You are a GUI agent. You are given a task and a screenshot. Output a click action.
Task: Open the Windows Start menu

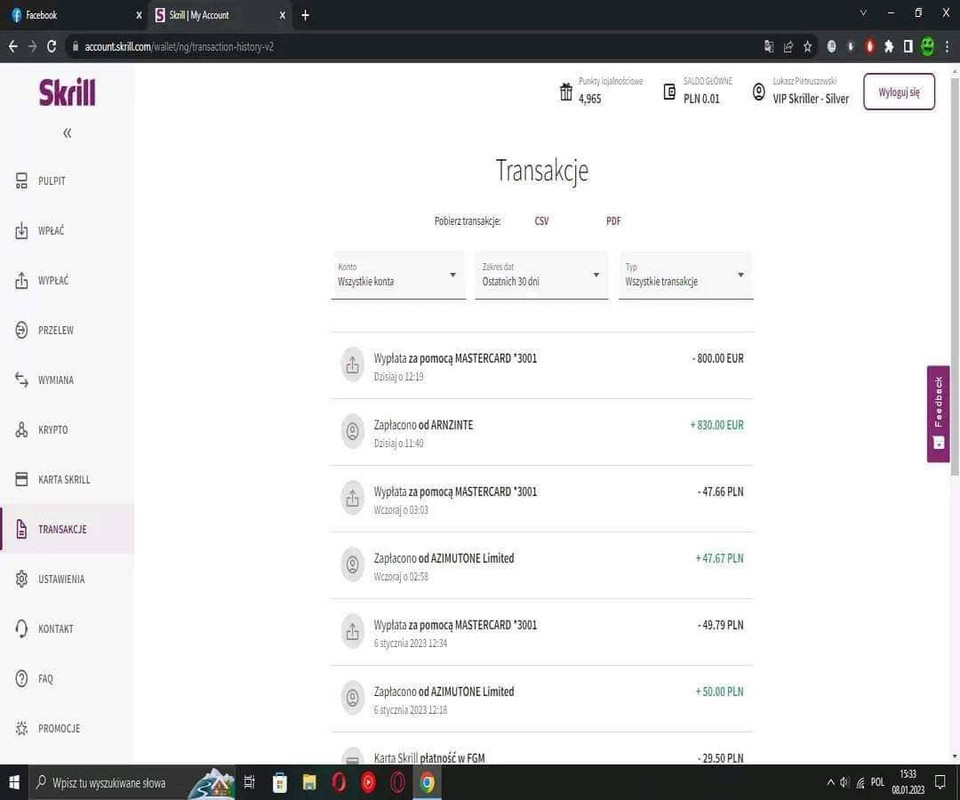(13, 782)
